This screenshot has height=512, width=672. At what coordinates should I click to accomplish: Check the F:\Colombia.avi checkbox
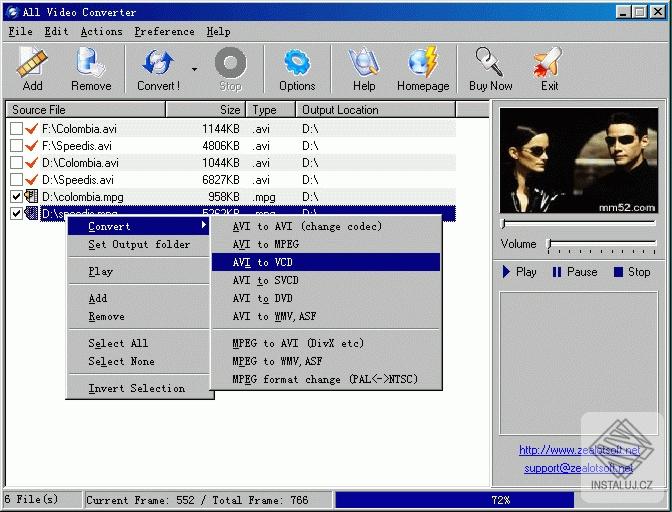(16, 129)
